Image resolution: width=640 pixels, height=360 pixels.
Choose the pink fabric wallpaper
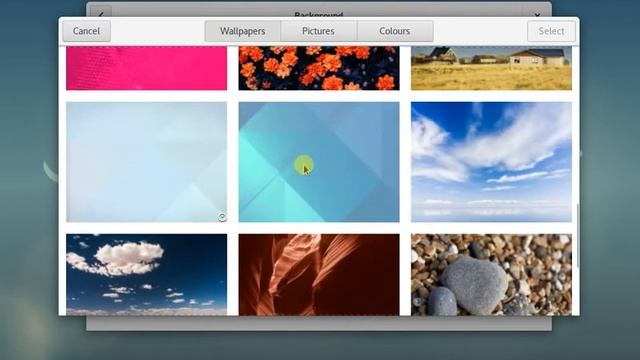(x=147, y=68)
